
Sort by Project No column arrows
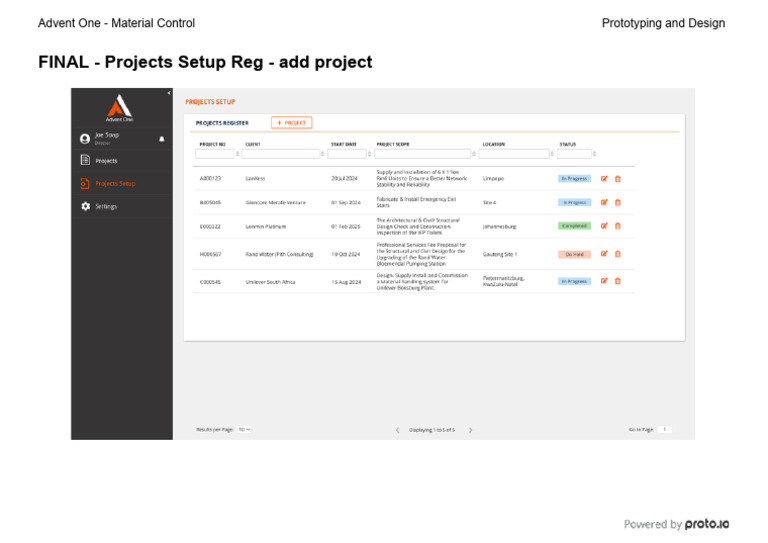pos(238,154)
